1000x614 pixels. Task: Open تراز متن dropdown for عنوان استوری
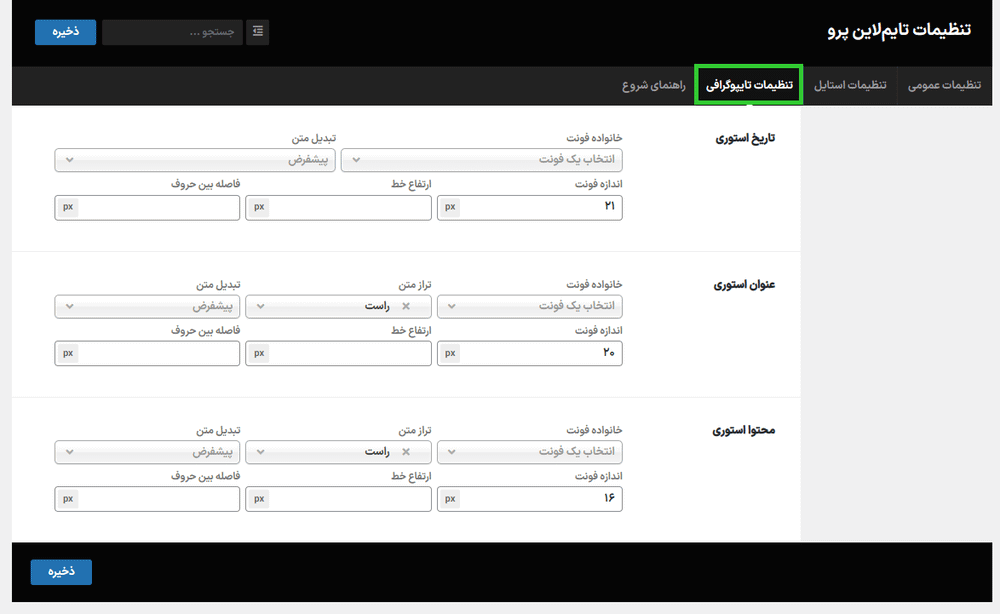point(338,306)
